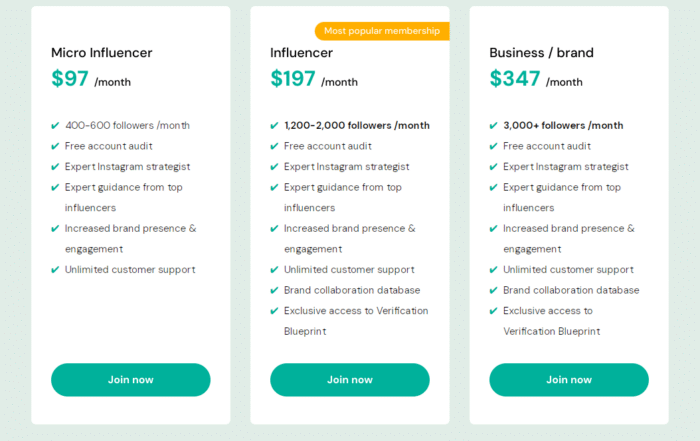The height and width of the screenshot is (441, 700).
Task: Click checkmark by Business plan's Exclusive access item
Action: 493,311
